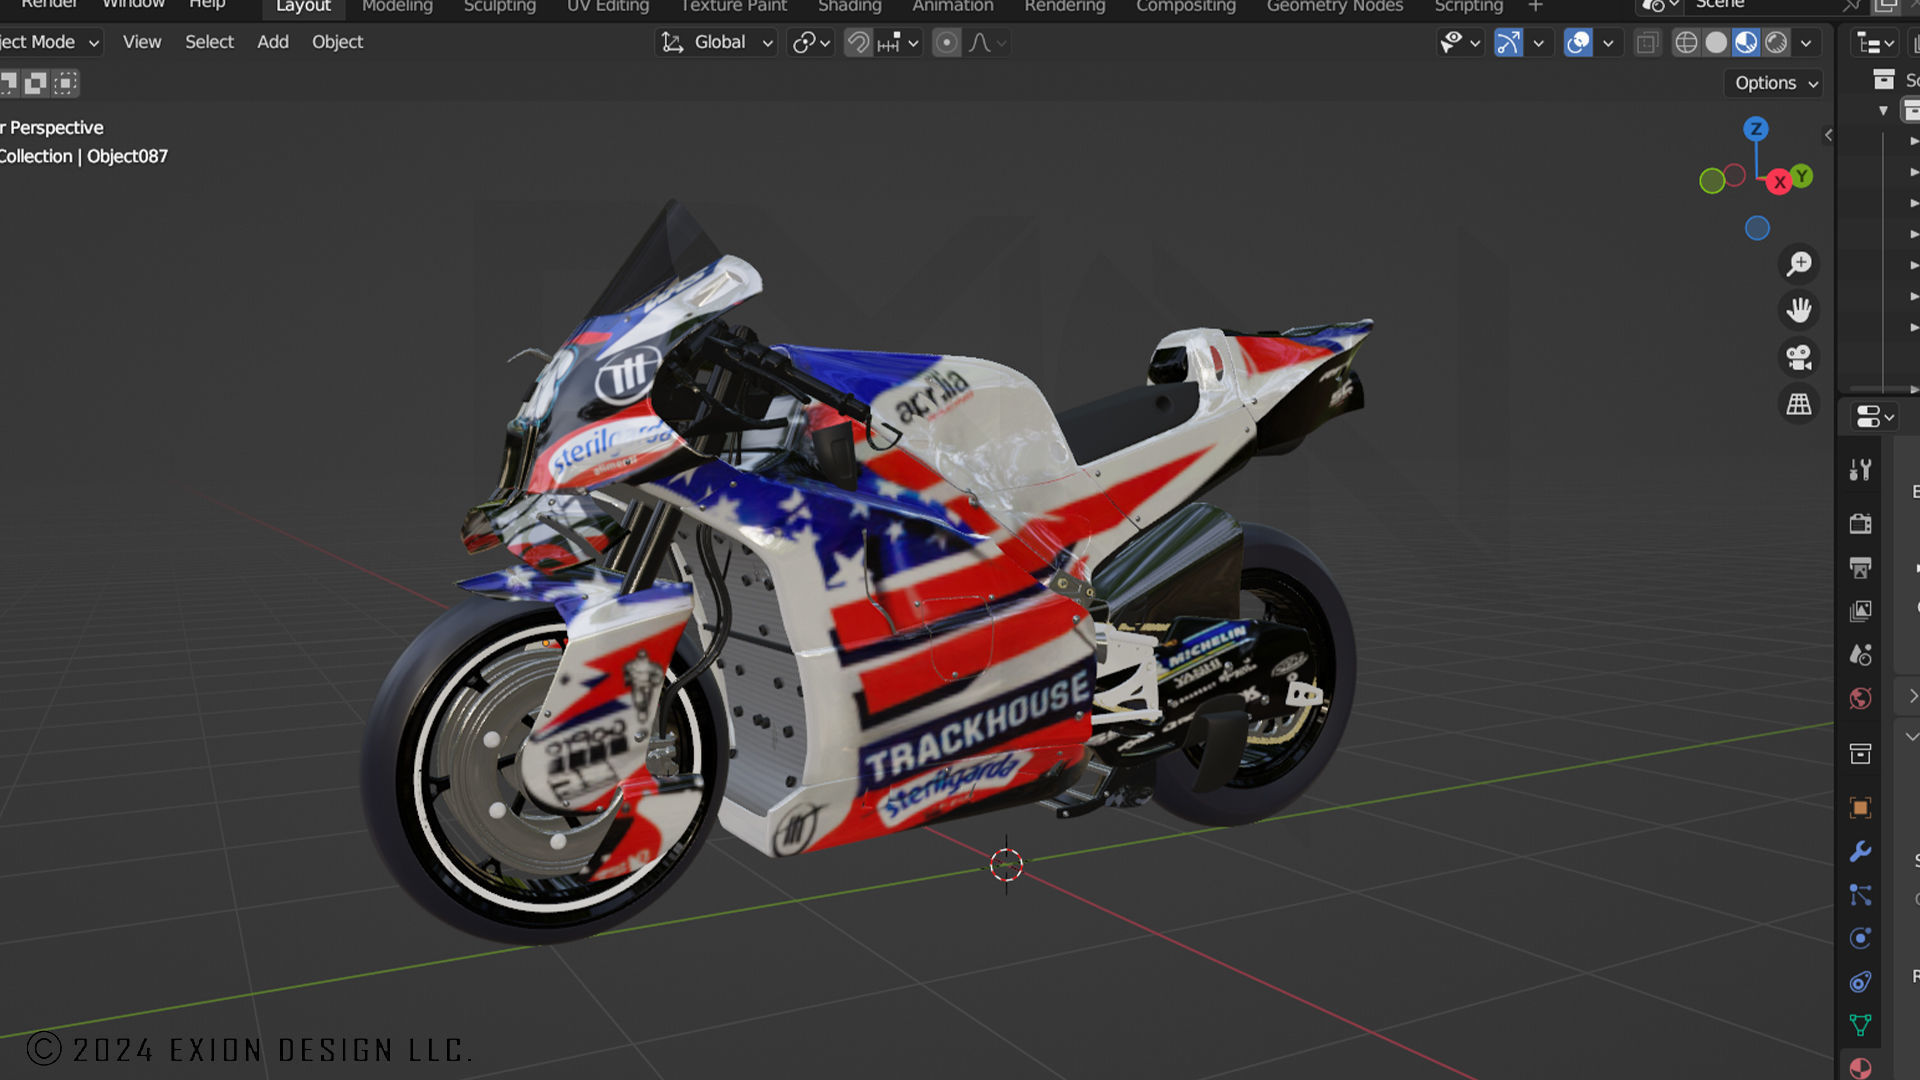Open the overlays options dropdown arrow

[1608, 43]
